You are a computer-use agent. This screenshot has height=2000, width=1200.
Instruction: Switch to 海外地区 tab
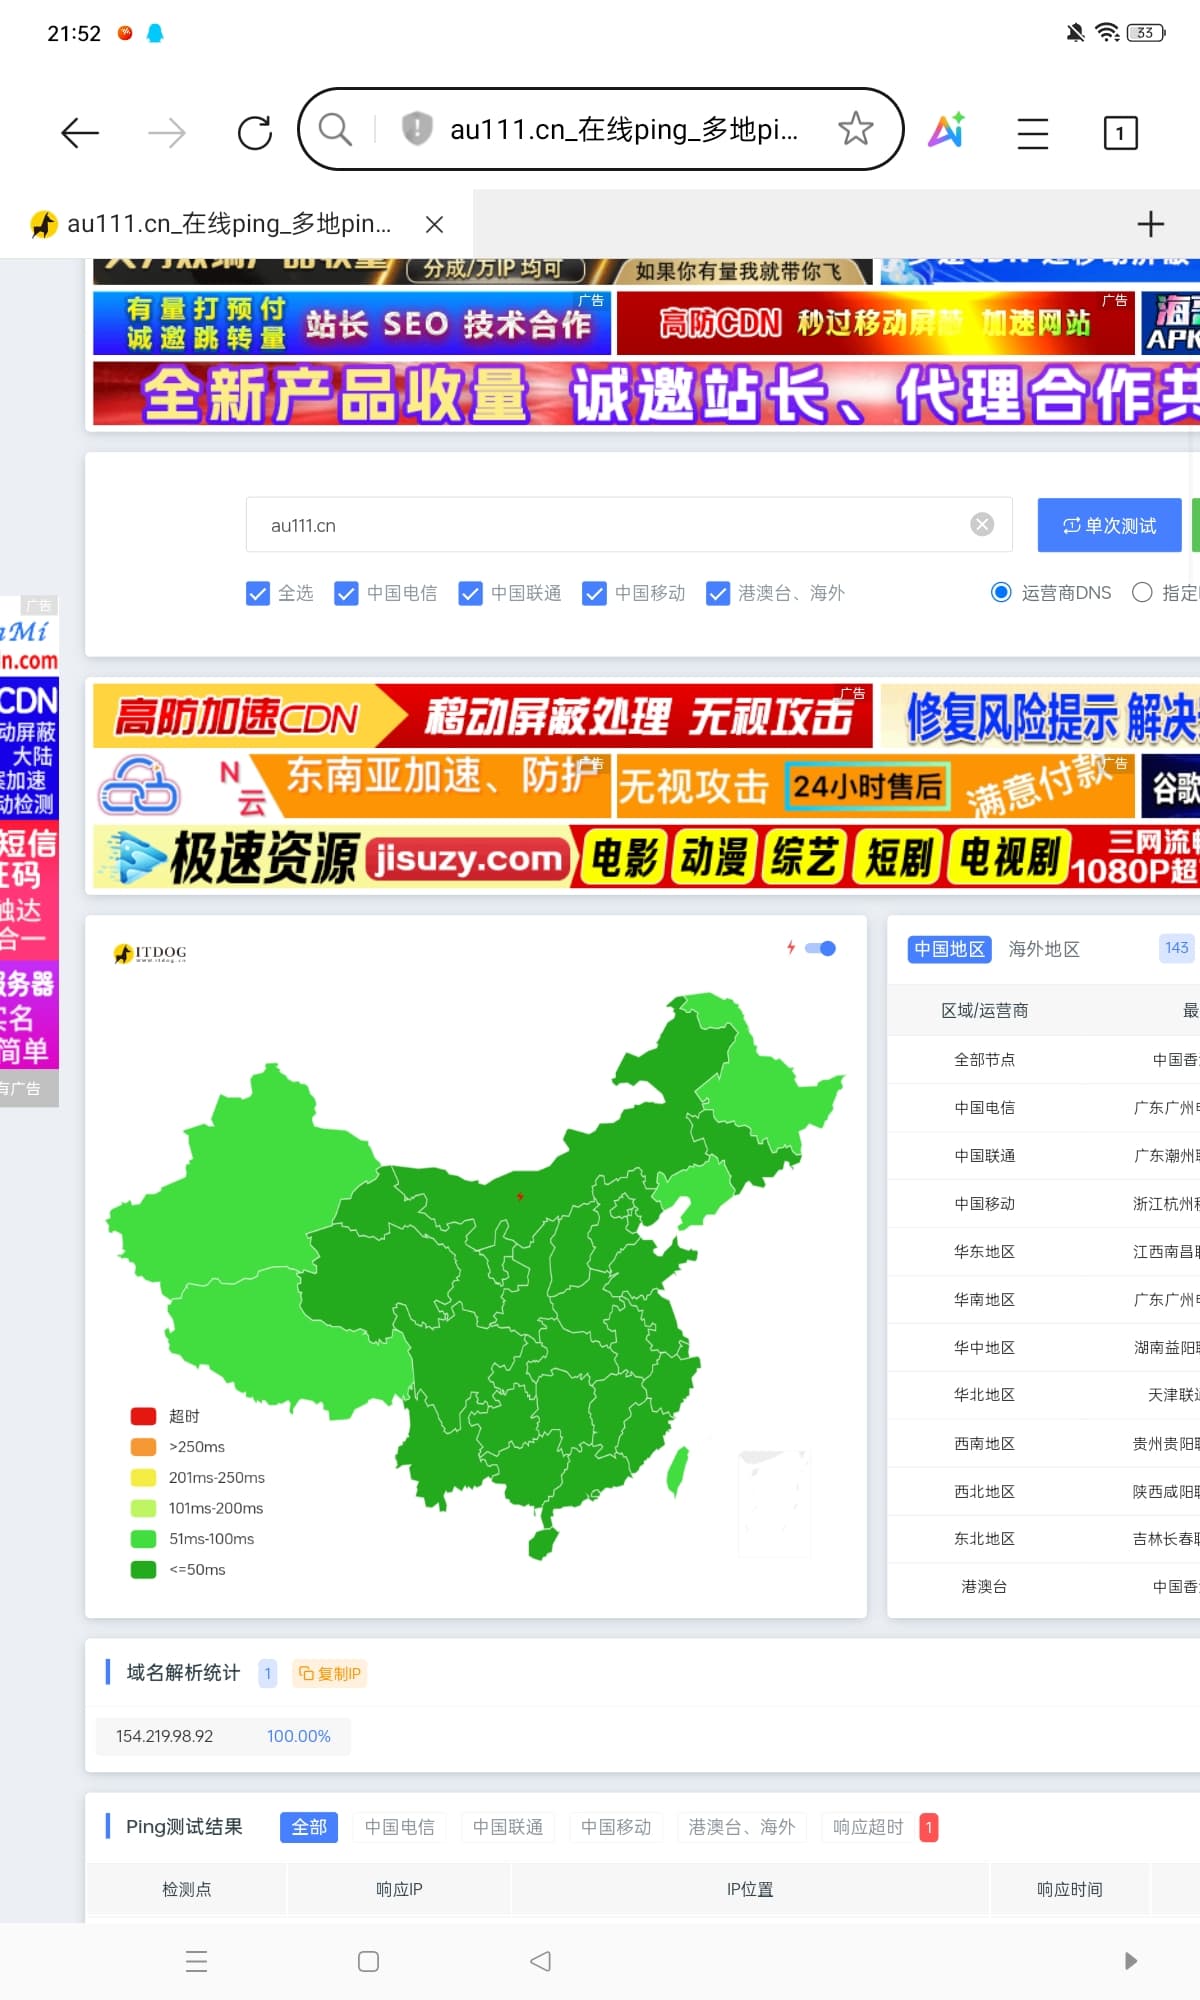1044,949
